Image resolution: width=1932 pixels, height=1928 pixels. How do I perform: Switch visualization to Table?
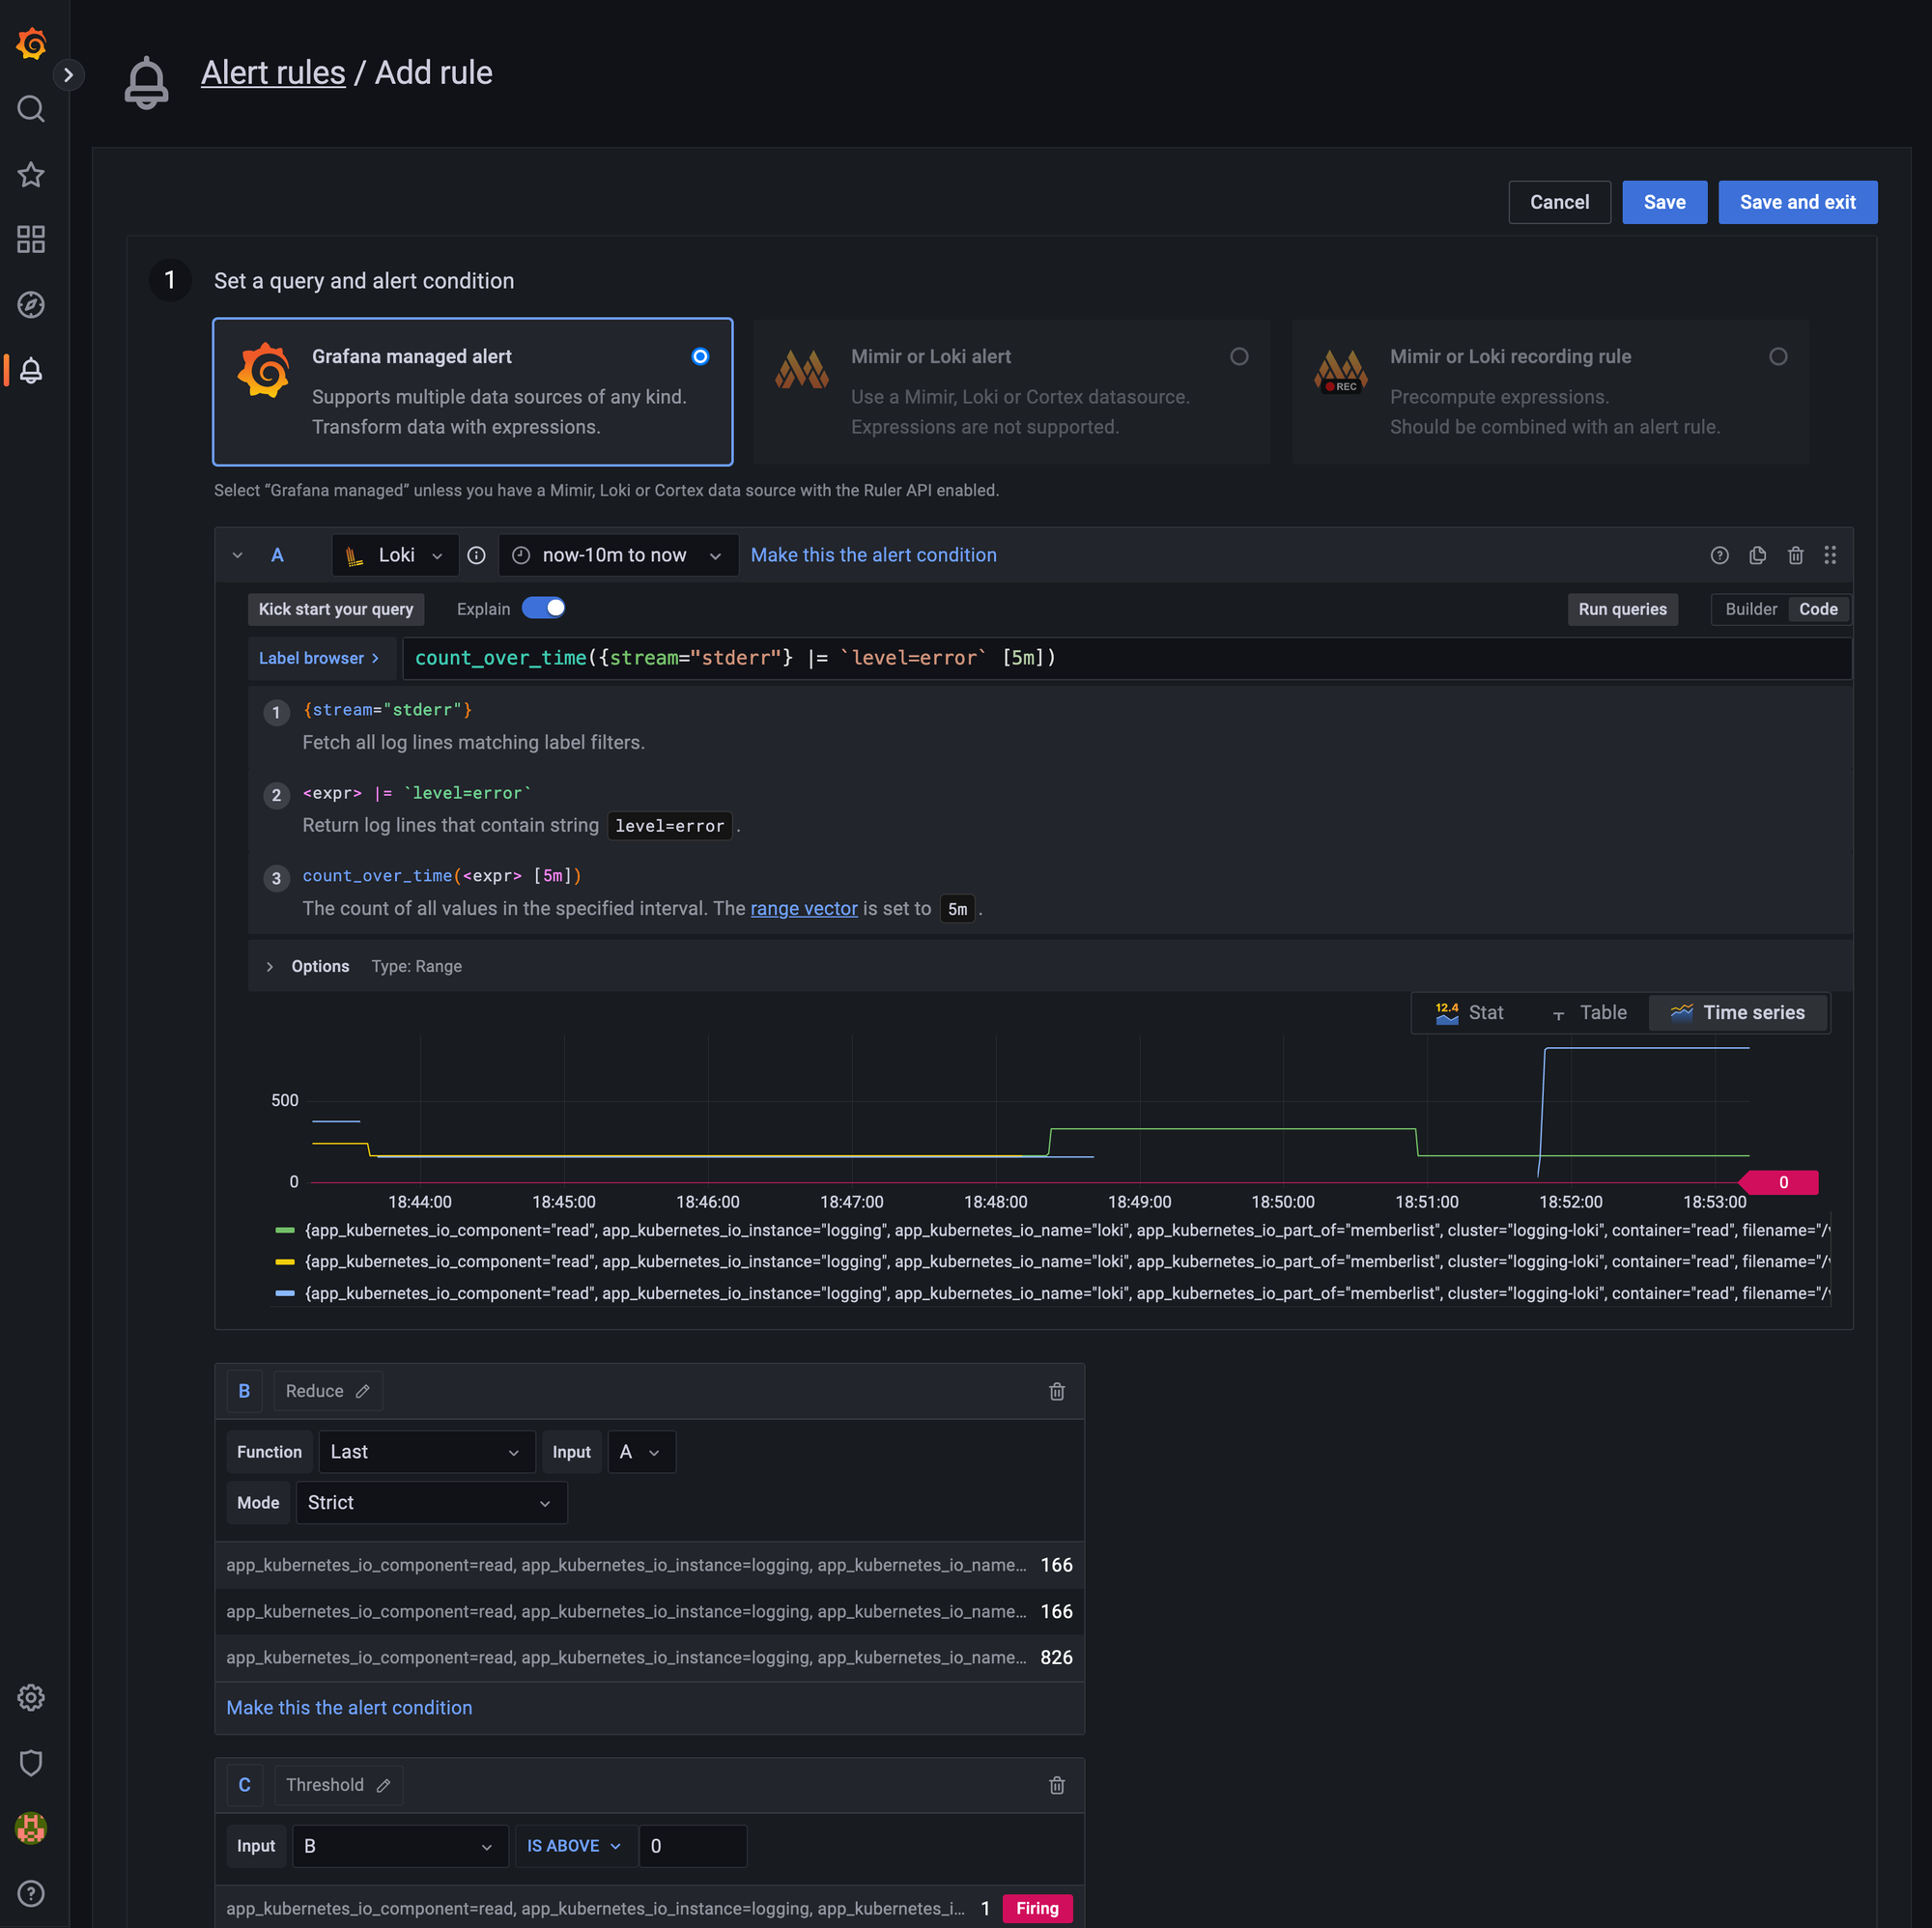[x=1590, y=1013]
